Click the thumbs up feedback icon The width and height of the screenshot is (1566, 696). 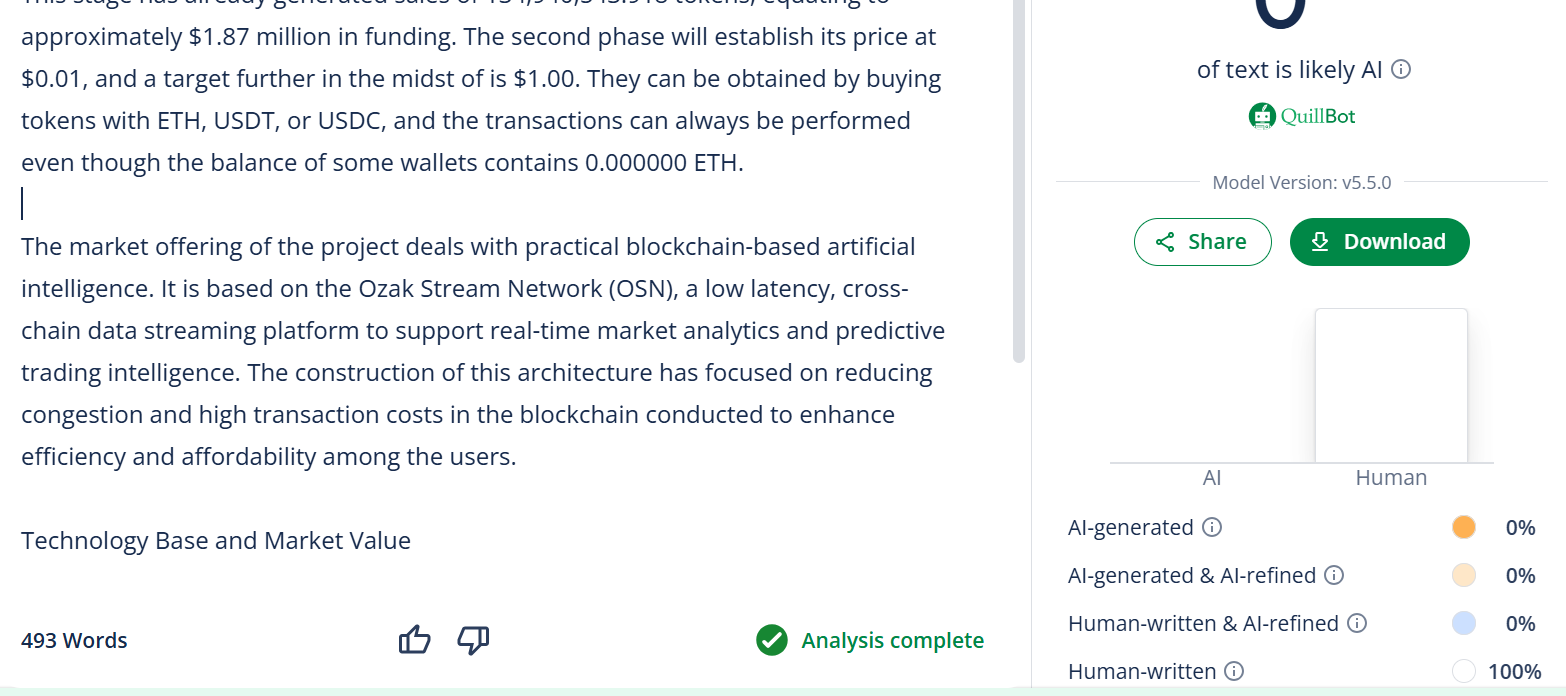click(414, 640)
